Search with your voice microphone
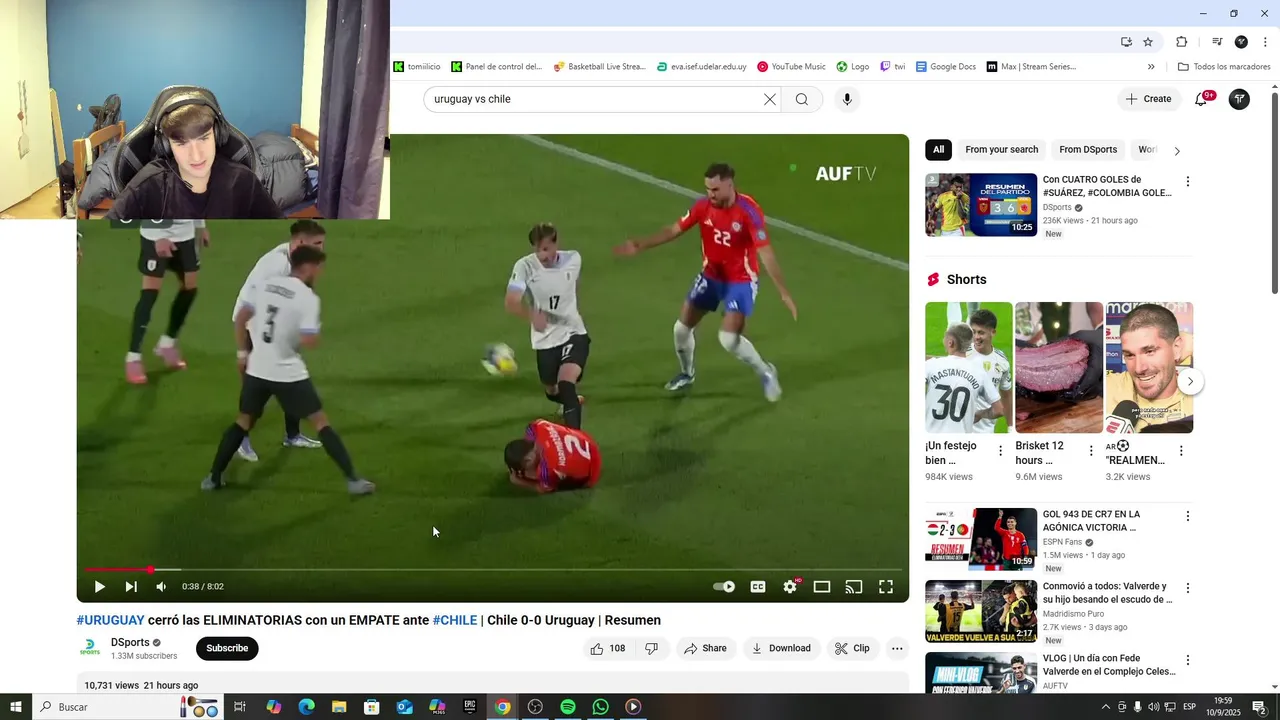1280x720 pixels. (847, 99)
